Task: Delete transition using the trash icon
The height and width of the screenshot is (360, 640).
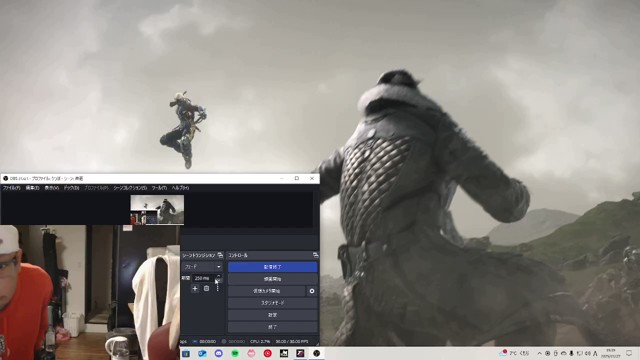Action: [207, 289]
